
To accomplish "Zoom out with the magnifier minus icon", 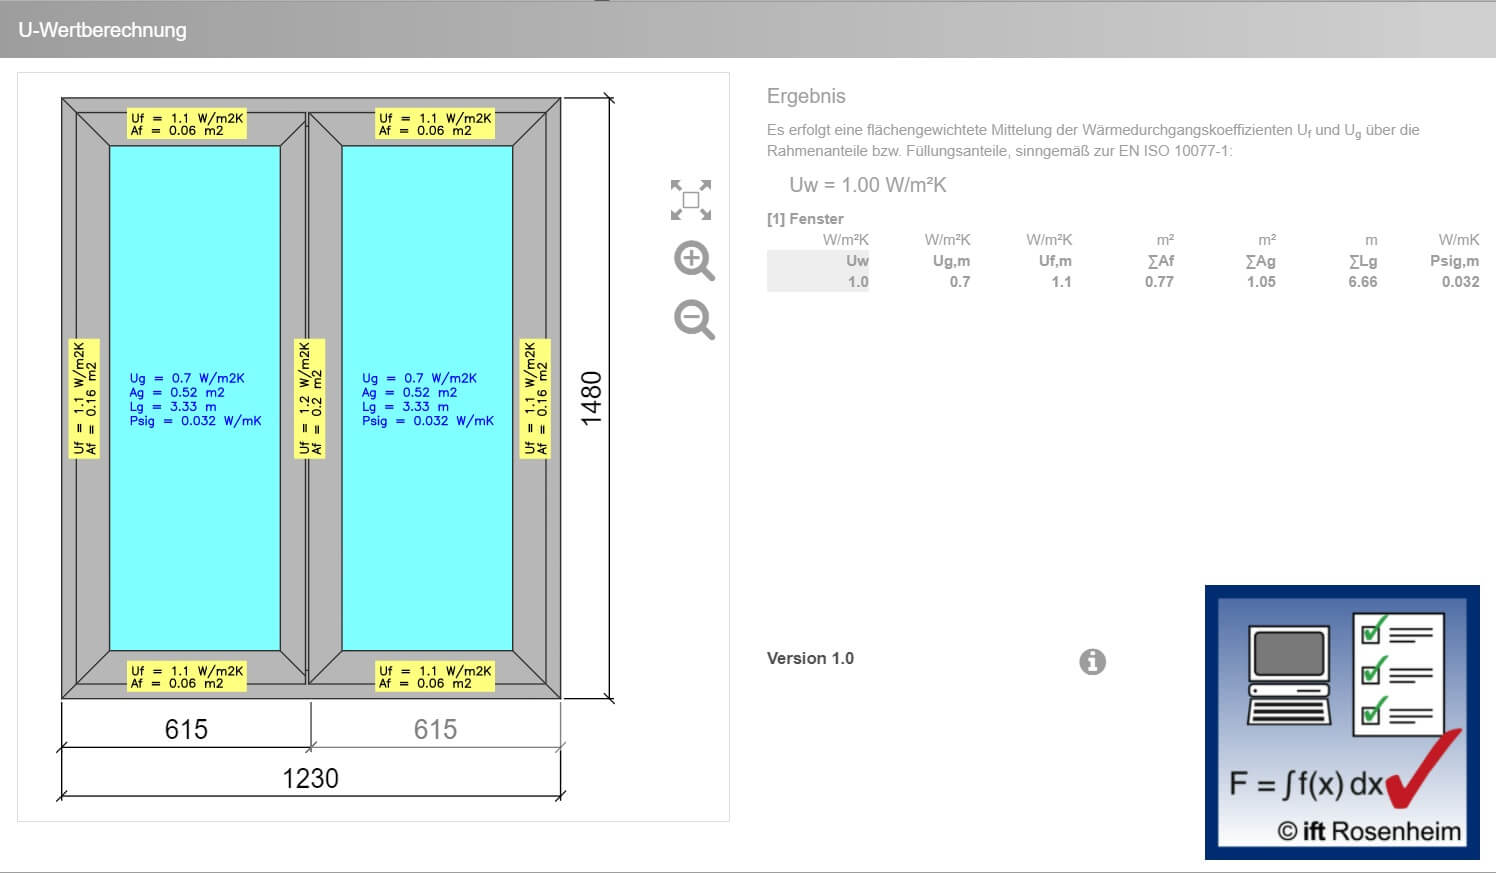I will pyautogui.click(x=693, y=320).
